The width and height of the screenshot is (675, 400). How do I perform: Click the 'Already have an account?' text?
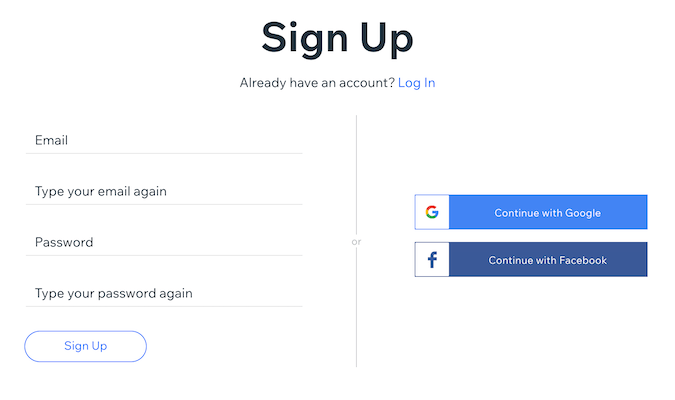(x=317, y=83)
